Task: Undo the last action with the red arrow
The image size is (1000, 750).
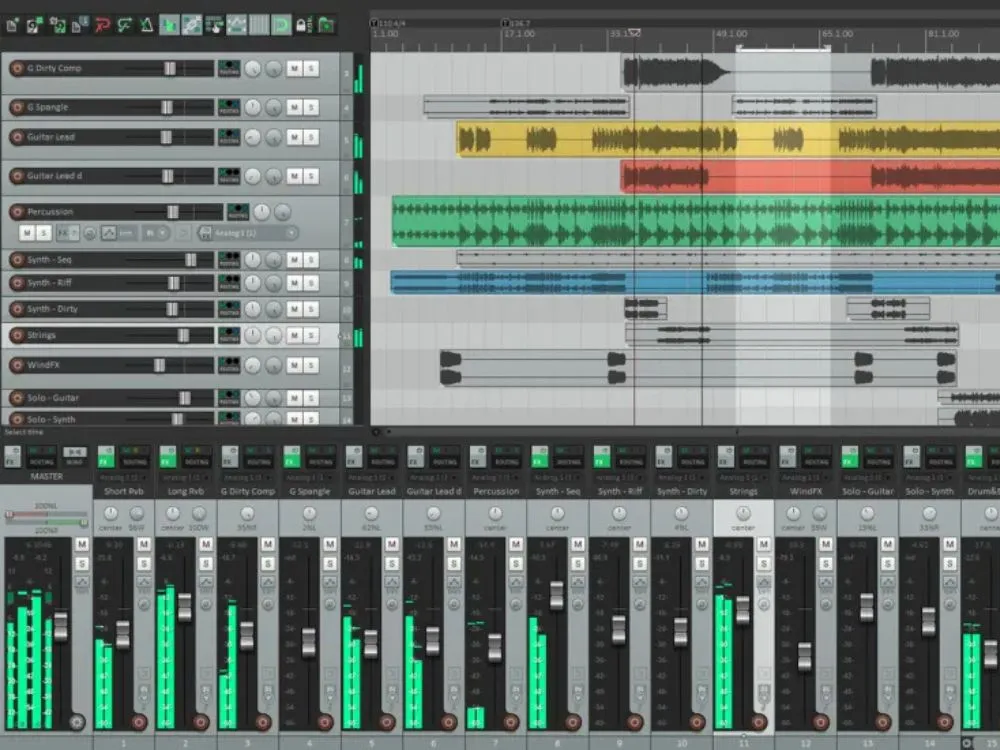Action: point(103,25)
